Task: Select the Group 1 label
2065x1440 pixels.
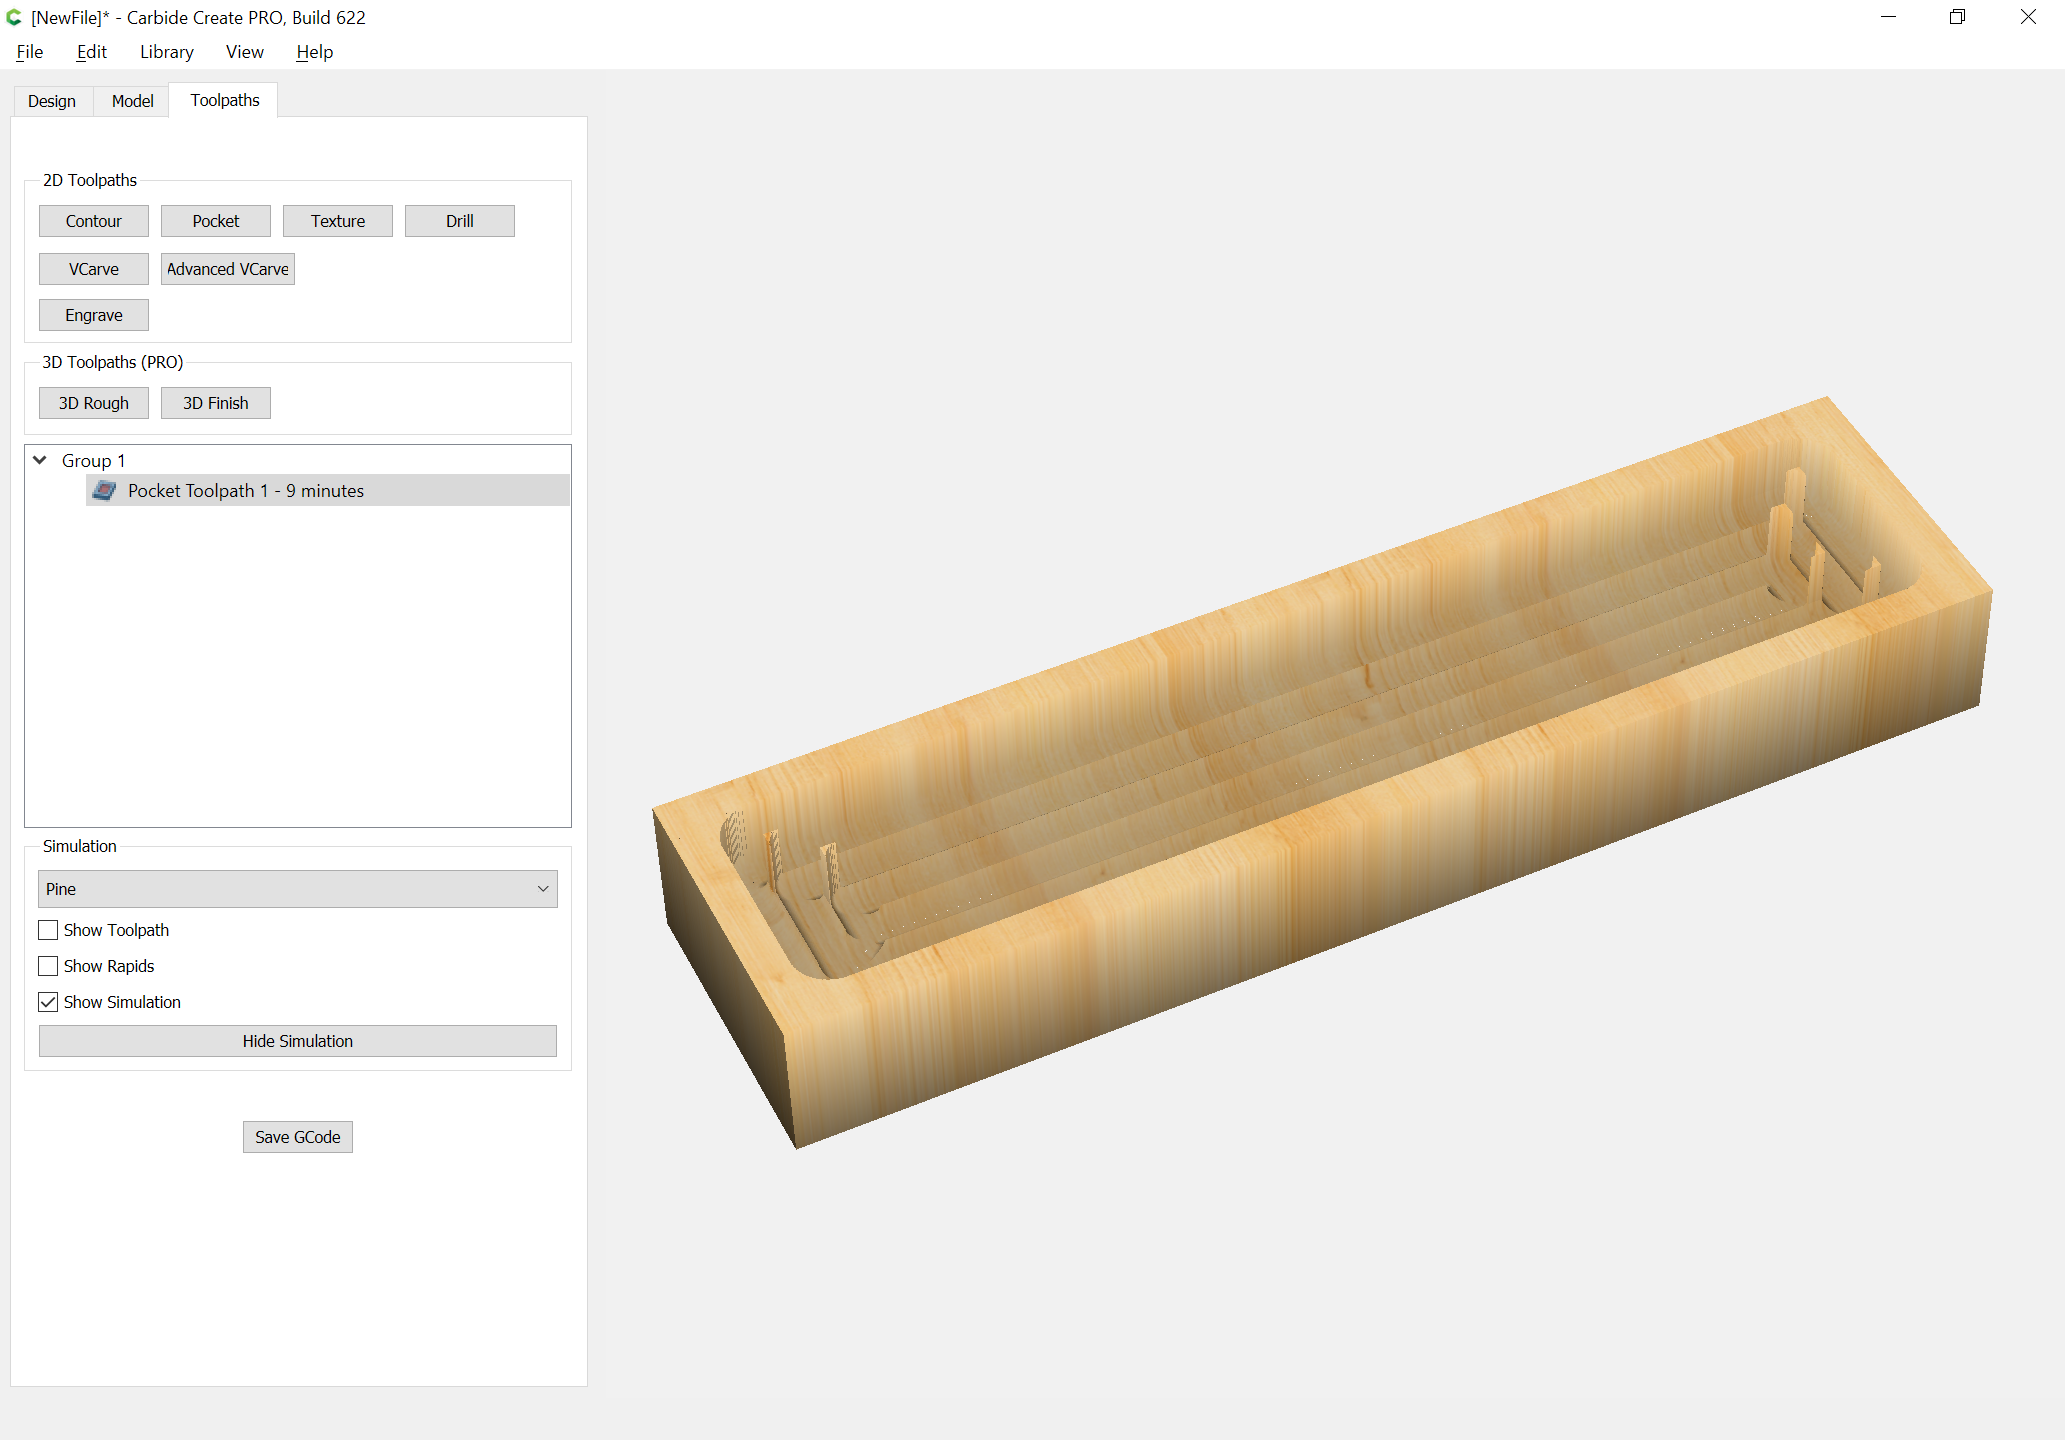Action: (x=94, y=460)
